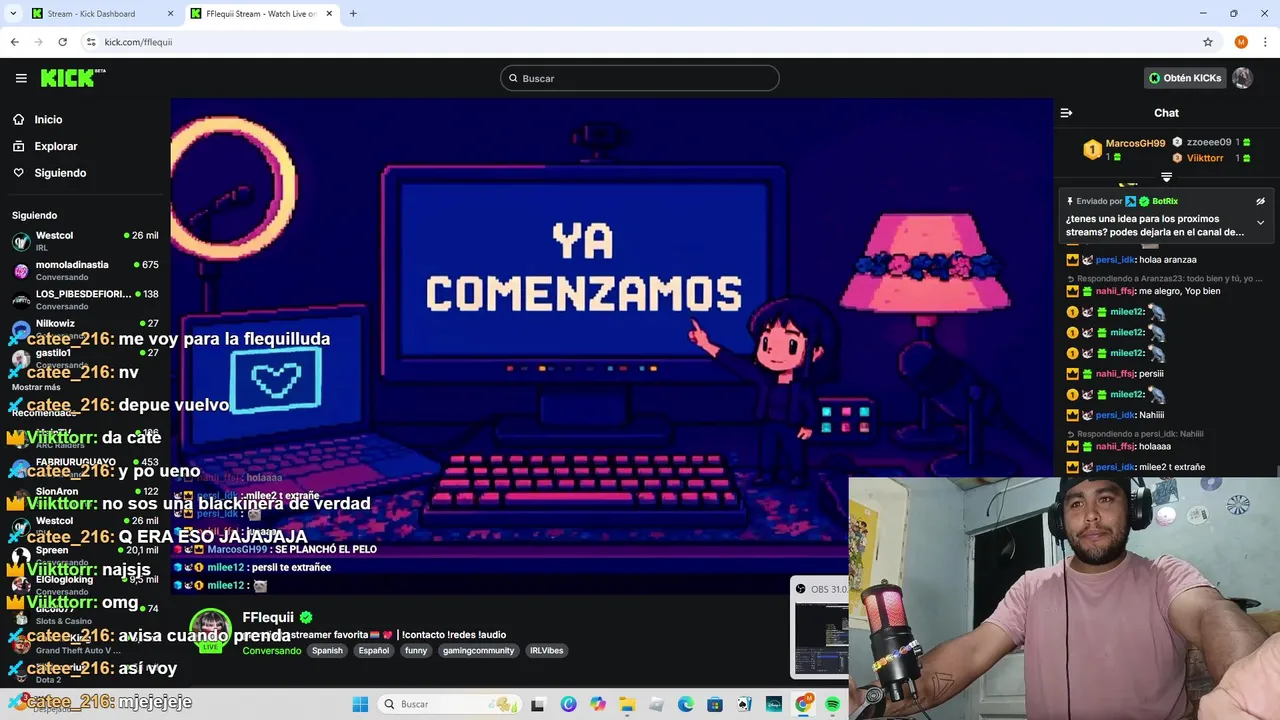
Task: Click nahii_ffsj on 'me alegro, Yop bien'
Action: click(x=1115, y=291)
